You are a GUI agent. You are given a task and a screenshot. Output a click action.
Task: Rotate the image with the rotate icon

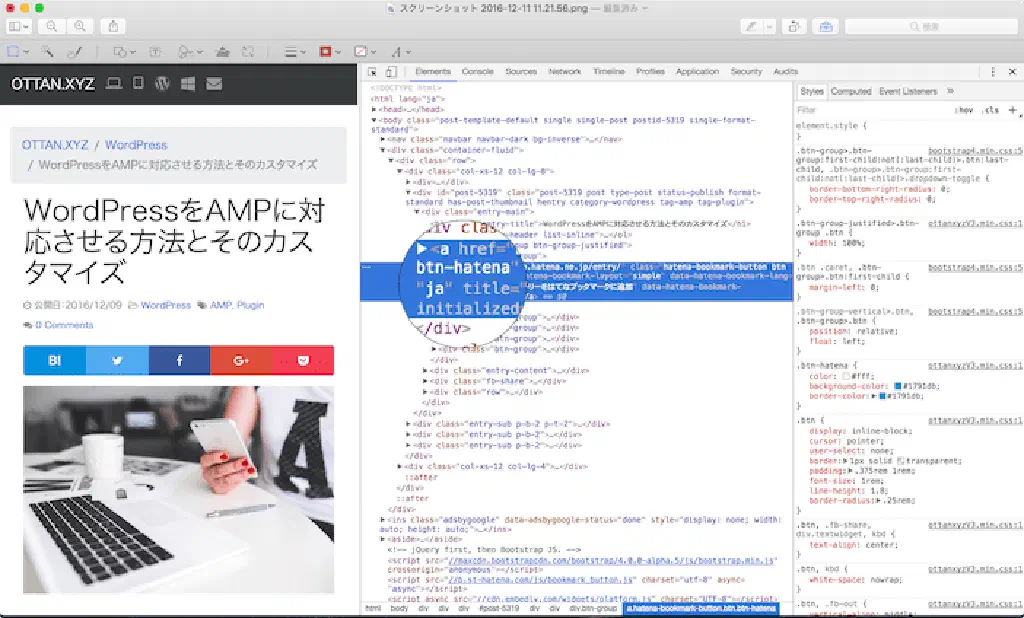(x=795, y=26)
